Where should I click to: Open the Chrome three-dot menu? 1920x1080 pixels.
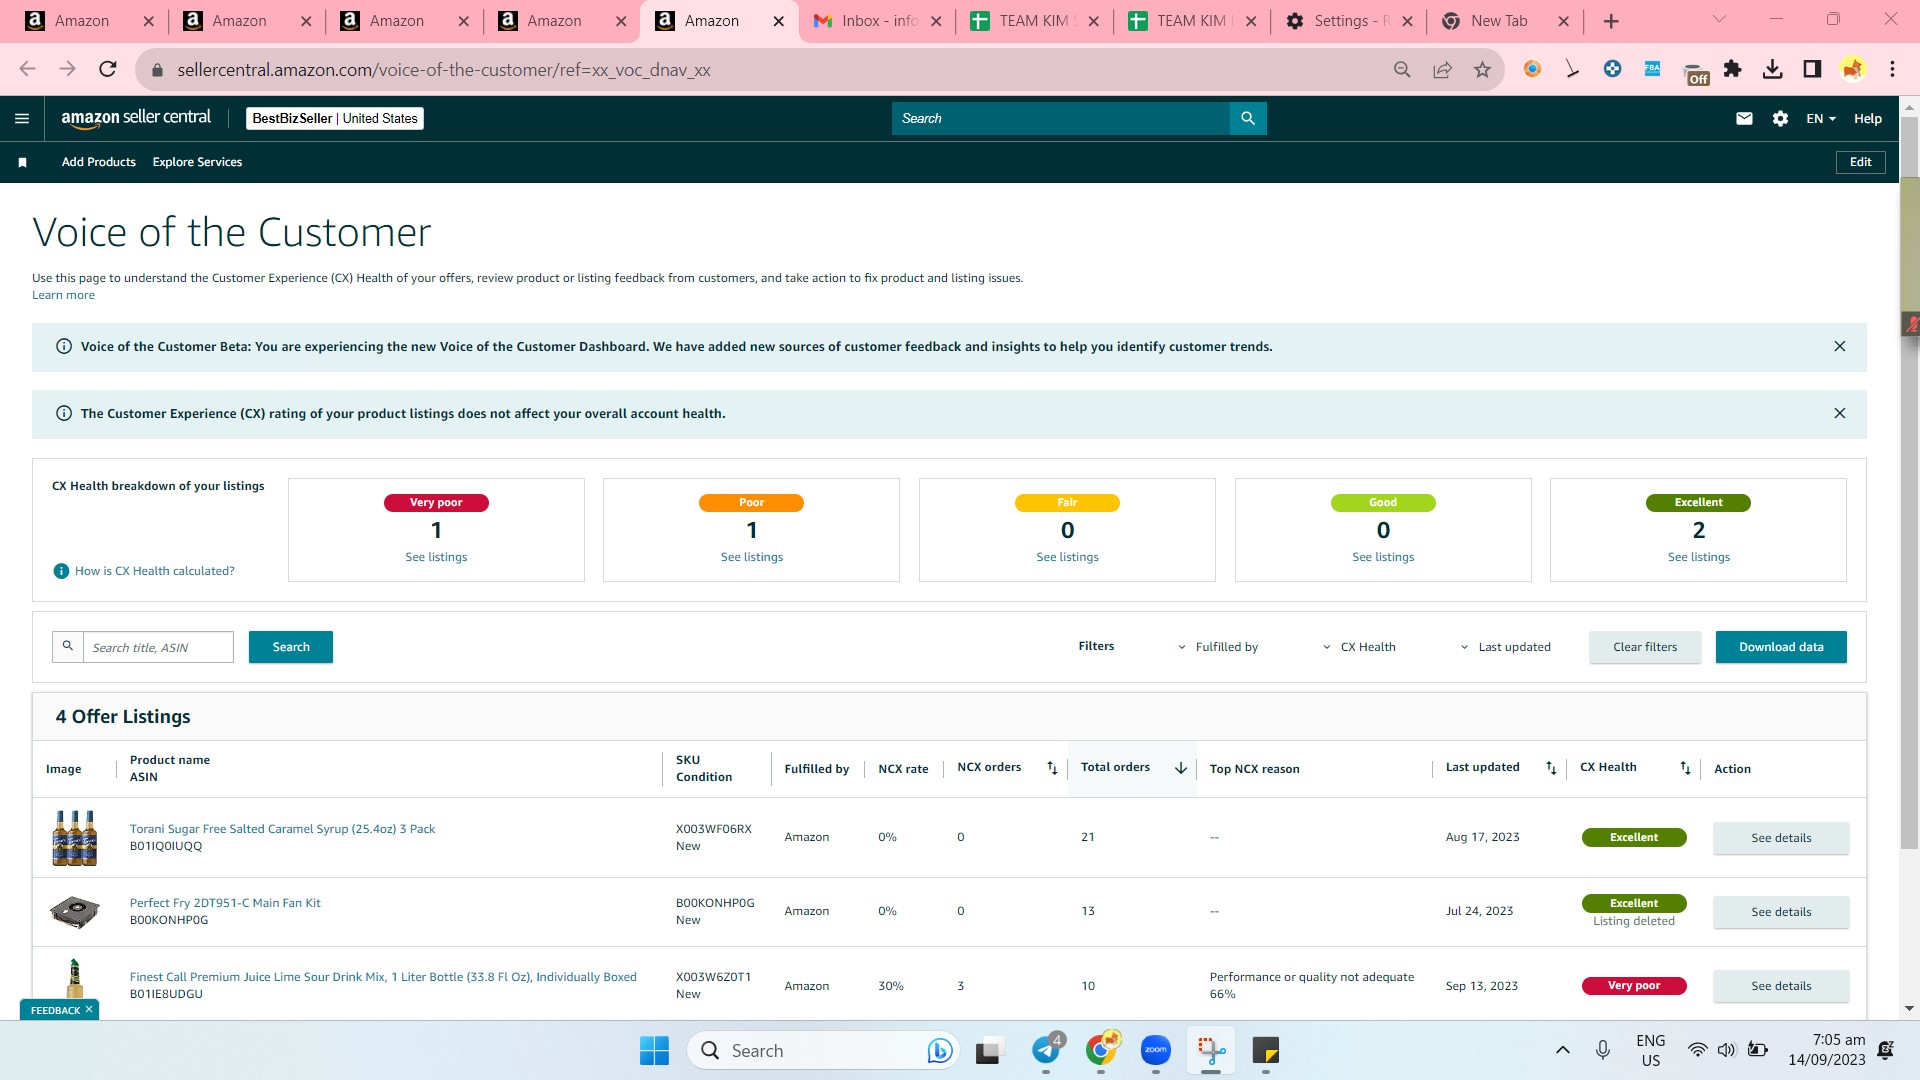point(1892,69)
